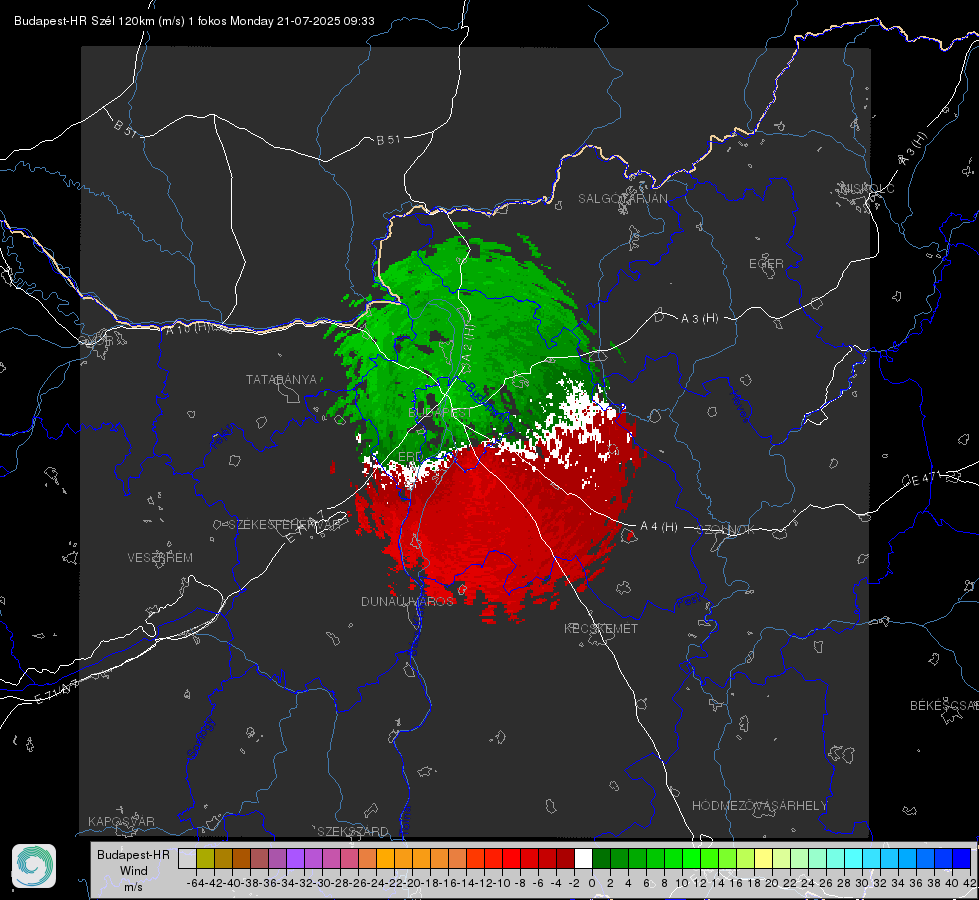The image size is (979, 900).
Task: Click the 42 legend value
Action: pos(969,883)
